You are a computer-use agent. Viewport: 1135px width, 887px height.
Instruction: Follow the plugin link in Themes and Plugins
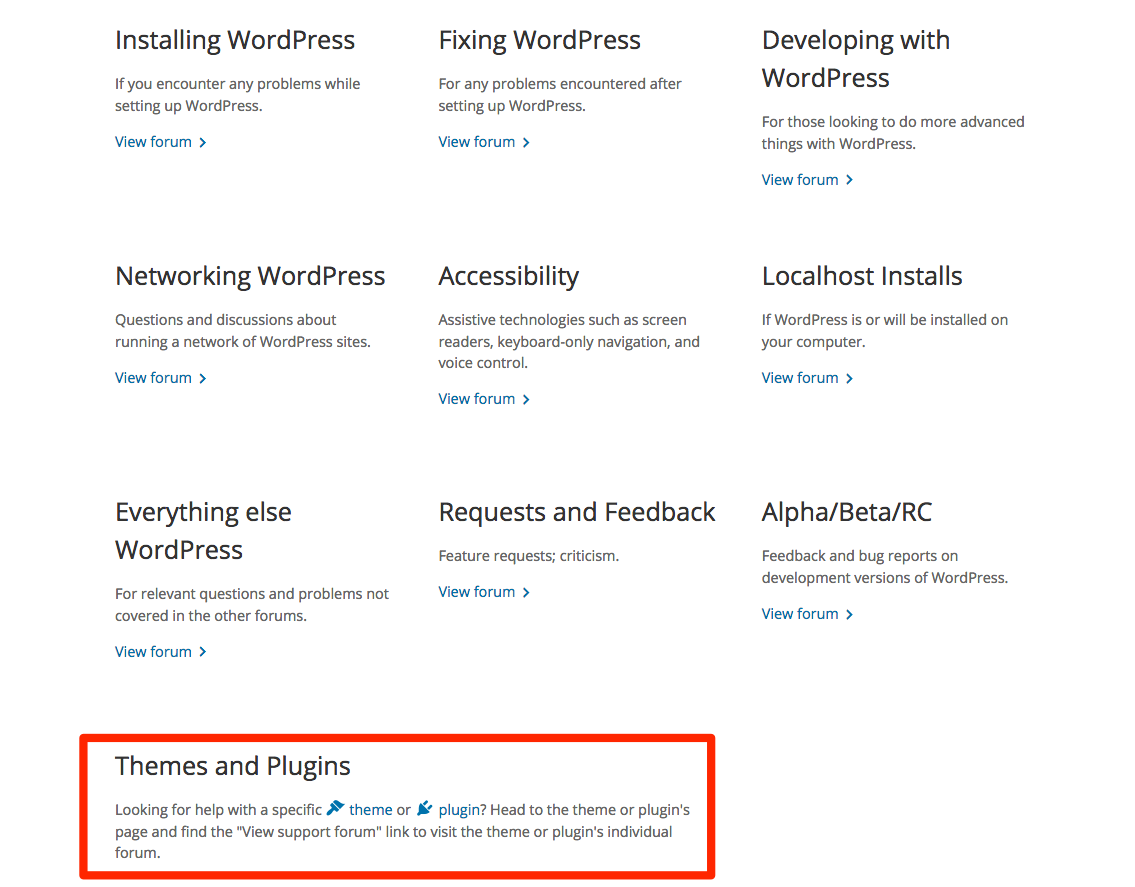pos(459,810)
